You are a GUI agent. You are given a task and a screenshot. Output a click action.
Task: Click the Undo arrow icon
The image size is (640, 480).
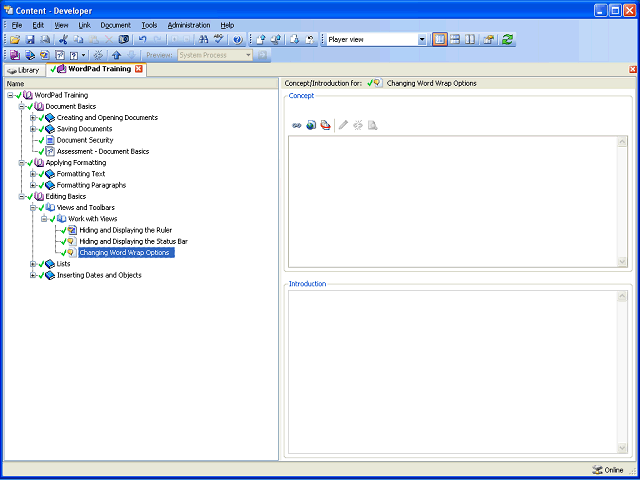pos(142,40)
